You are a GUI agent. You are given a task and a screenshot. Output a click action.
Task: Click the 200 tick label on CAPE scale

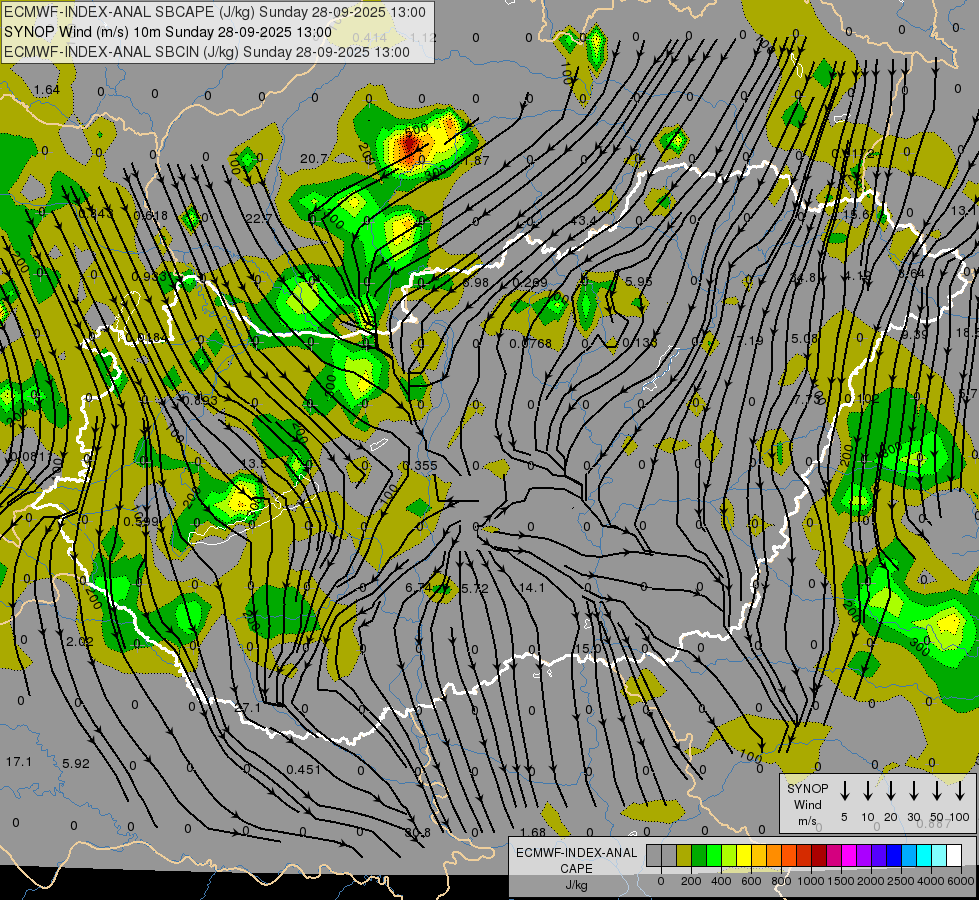(691, 881)
